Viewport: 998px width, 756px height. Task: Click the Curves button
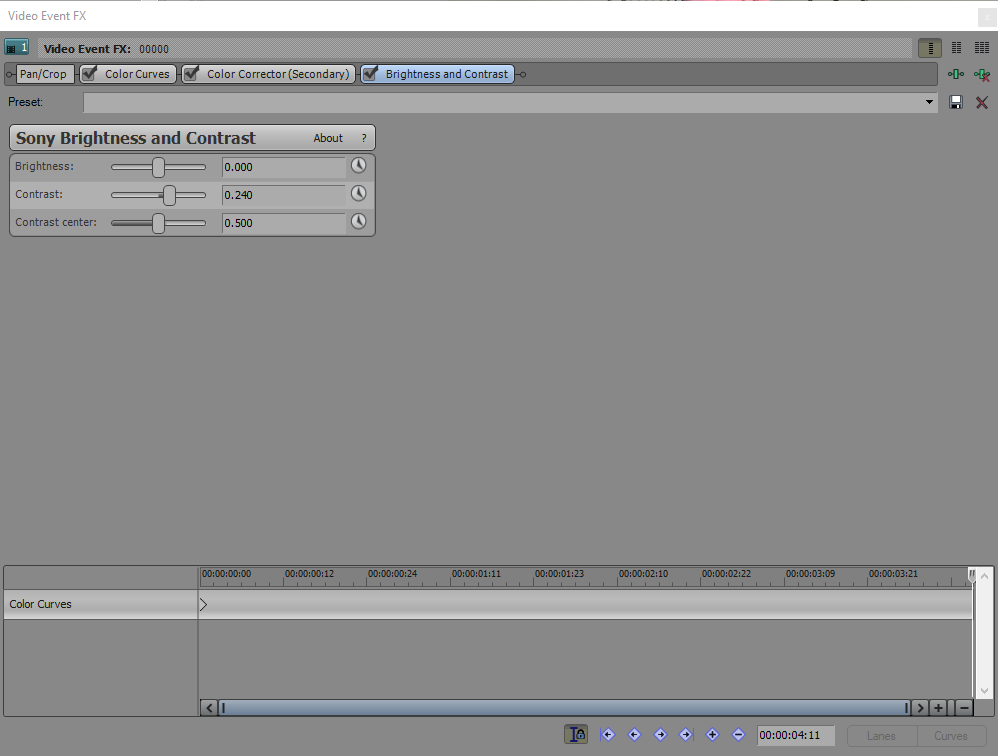pos(951,736)
